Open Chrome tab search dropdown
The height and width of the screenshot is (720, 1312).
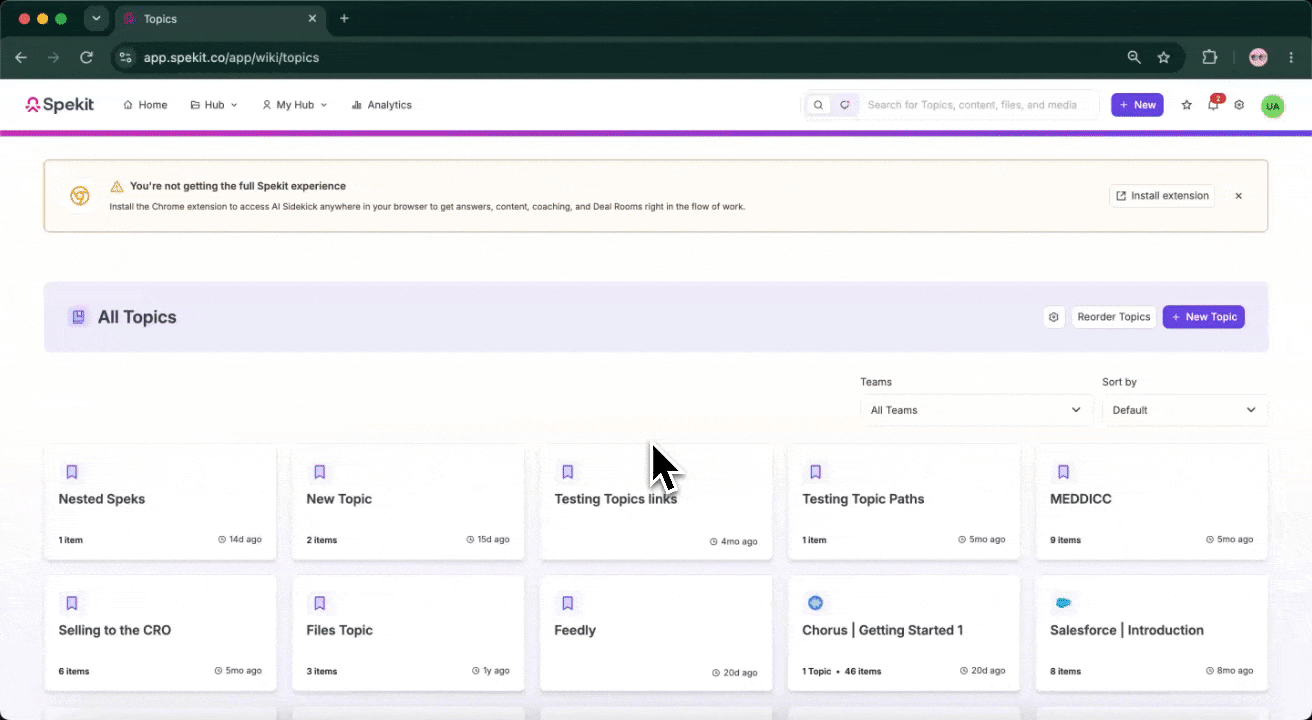click(96, 18)
